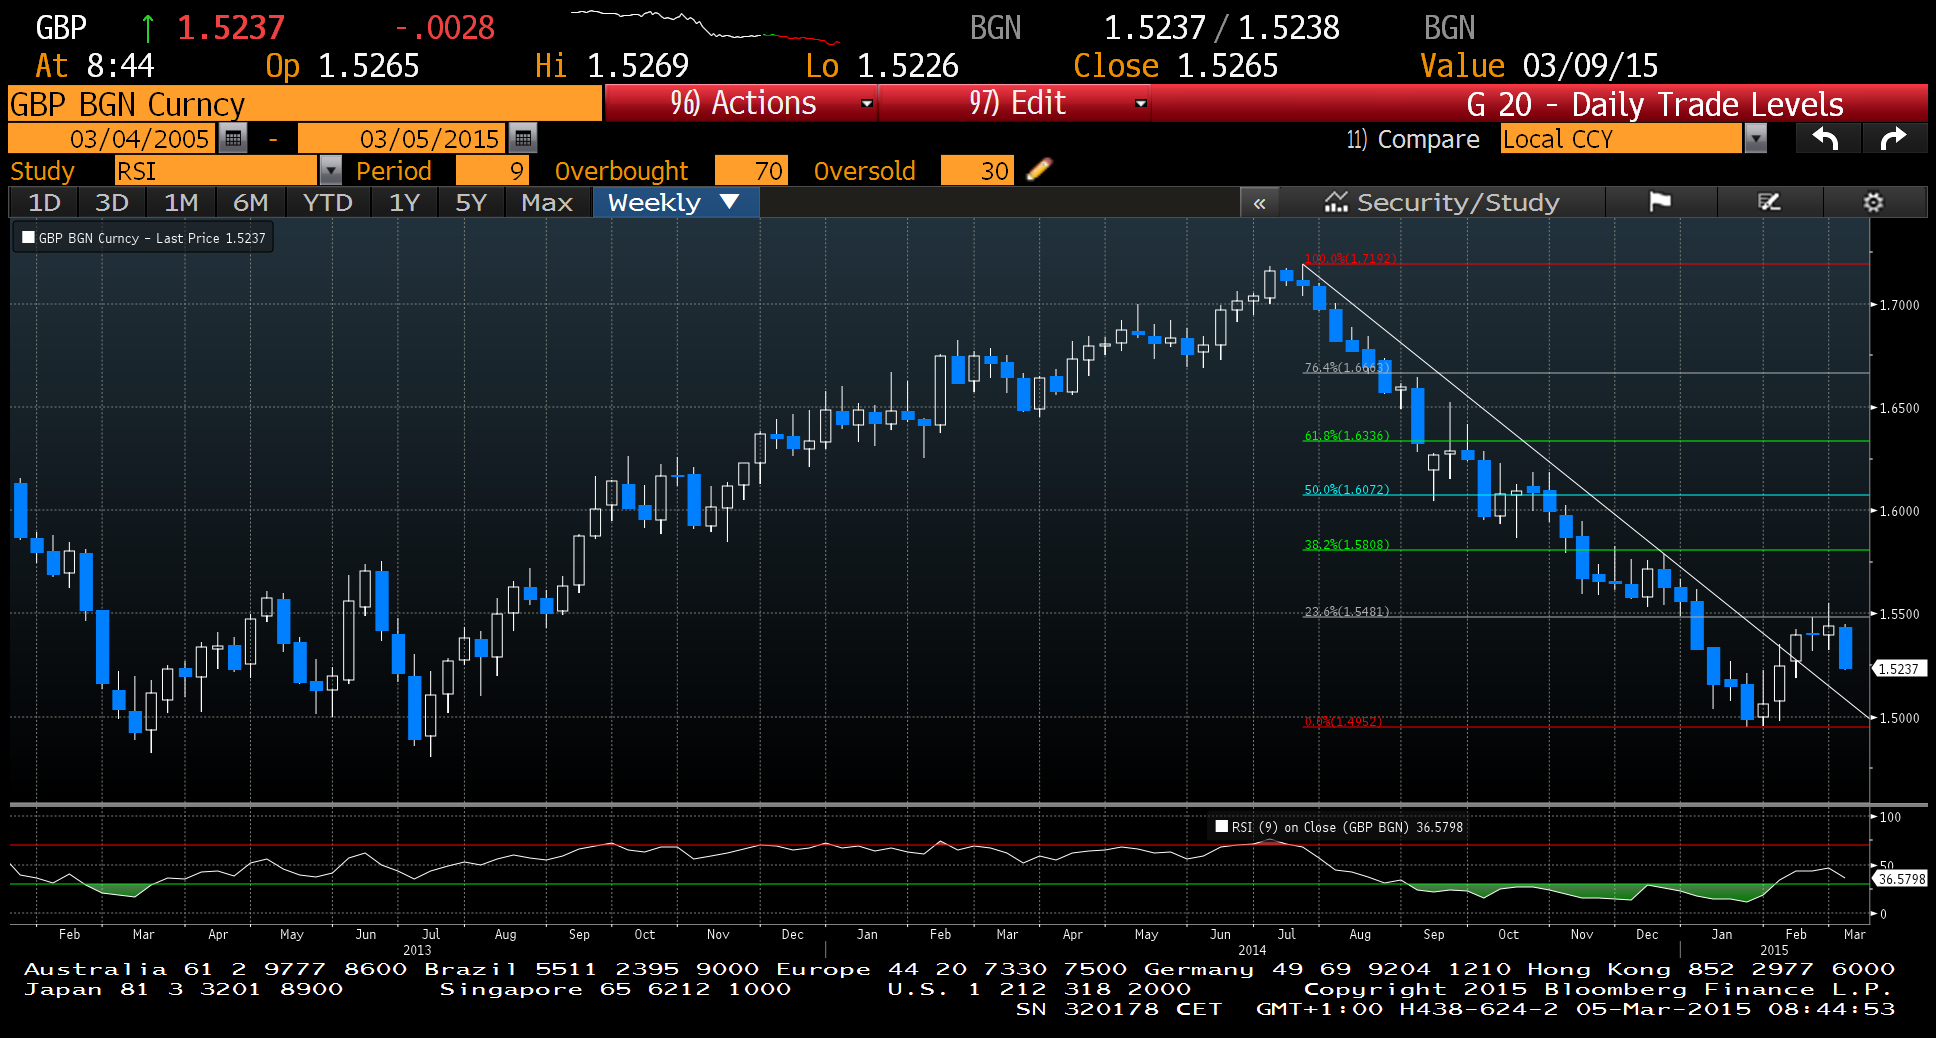Viewport: 1936px width, 1038px height.
Task: Open the start date calendar picker
Action: click(x=233, y=138)
